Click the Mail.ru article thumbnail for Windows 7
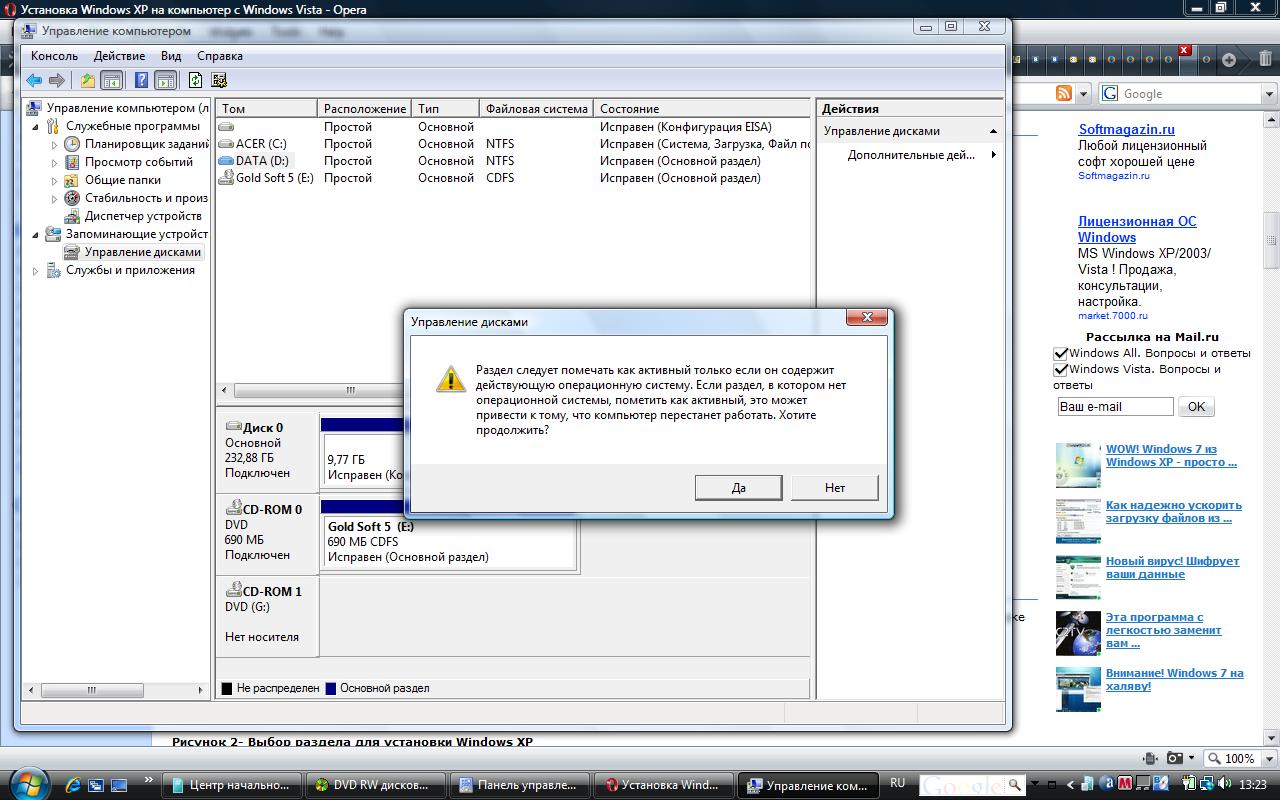Image resolution: width=1280 pixels, height=800 pixels. click(x=1078, y=465)
